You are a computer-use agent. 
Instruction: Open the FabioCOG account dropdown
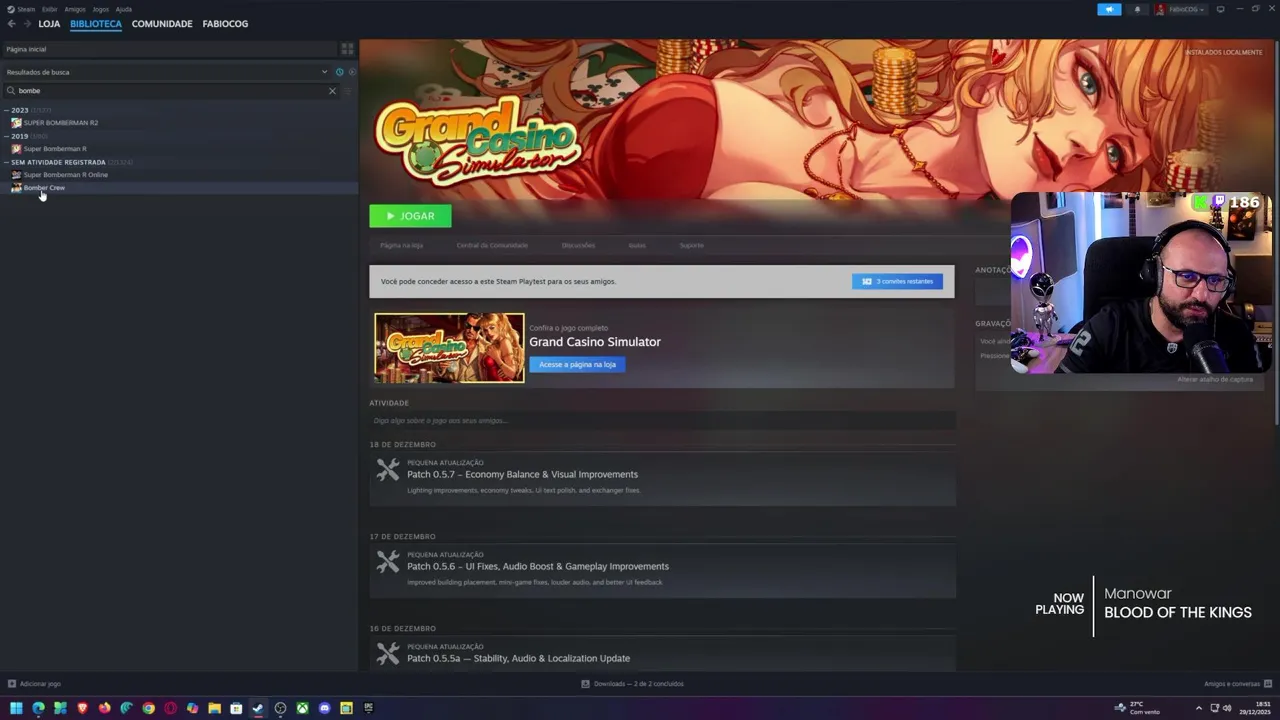coord(1180,9)
